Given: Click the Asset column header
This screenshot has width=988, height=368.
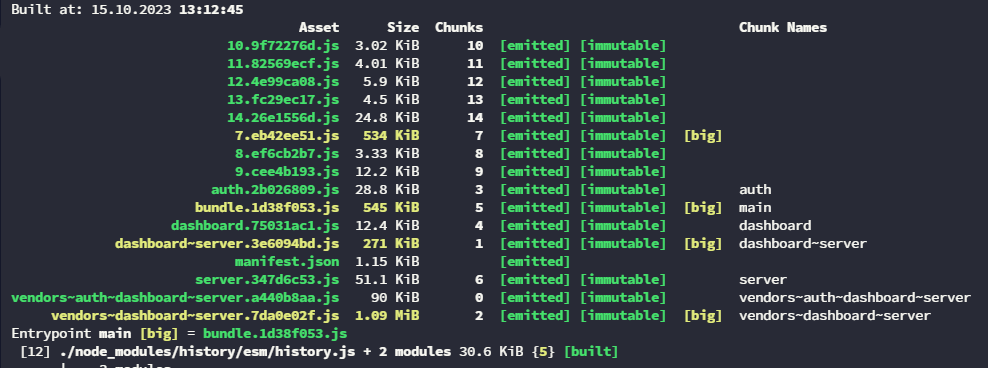Looking at the screenshot, I should 319,28.
